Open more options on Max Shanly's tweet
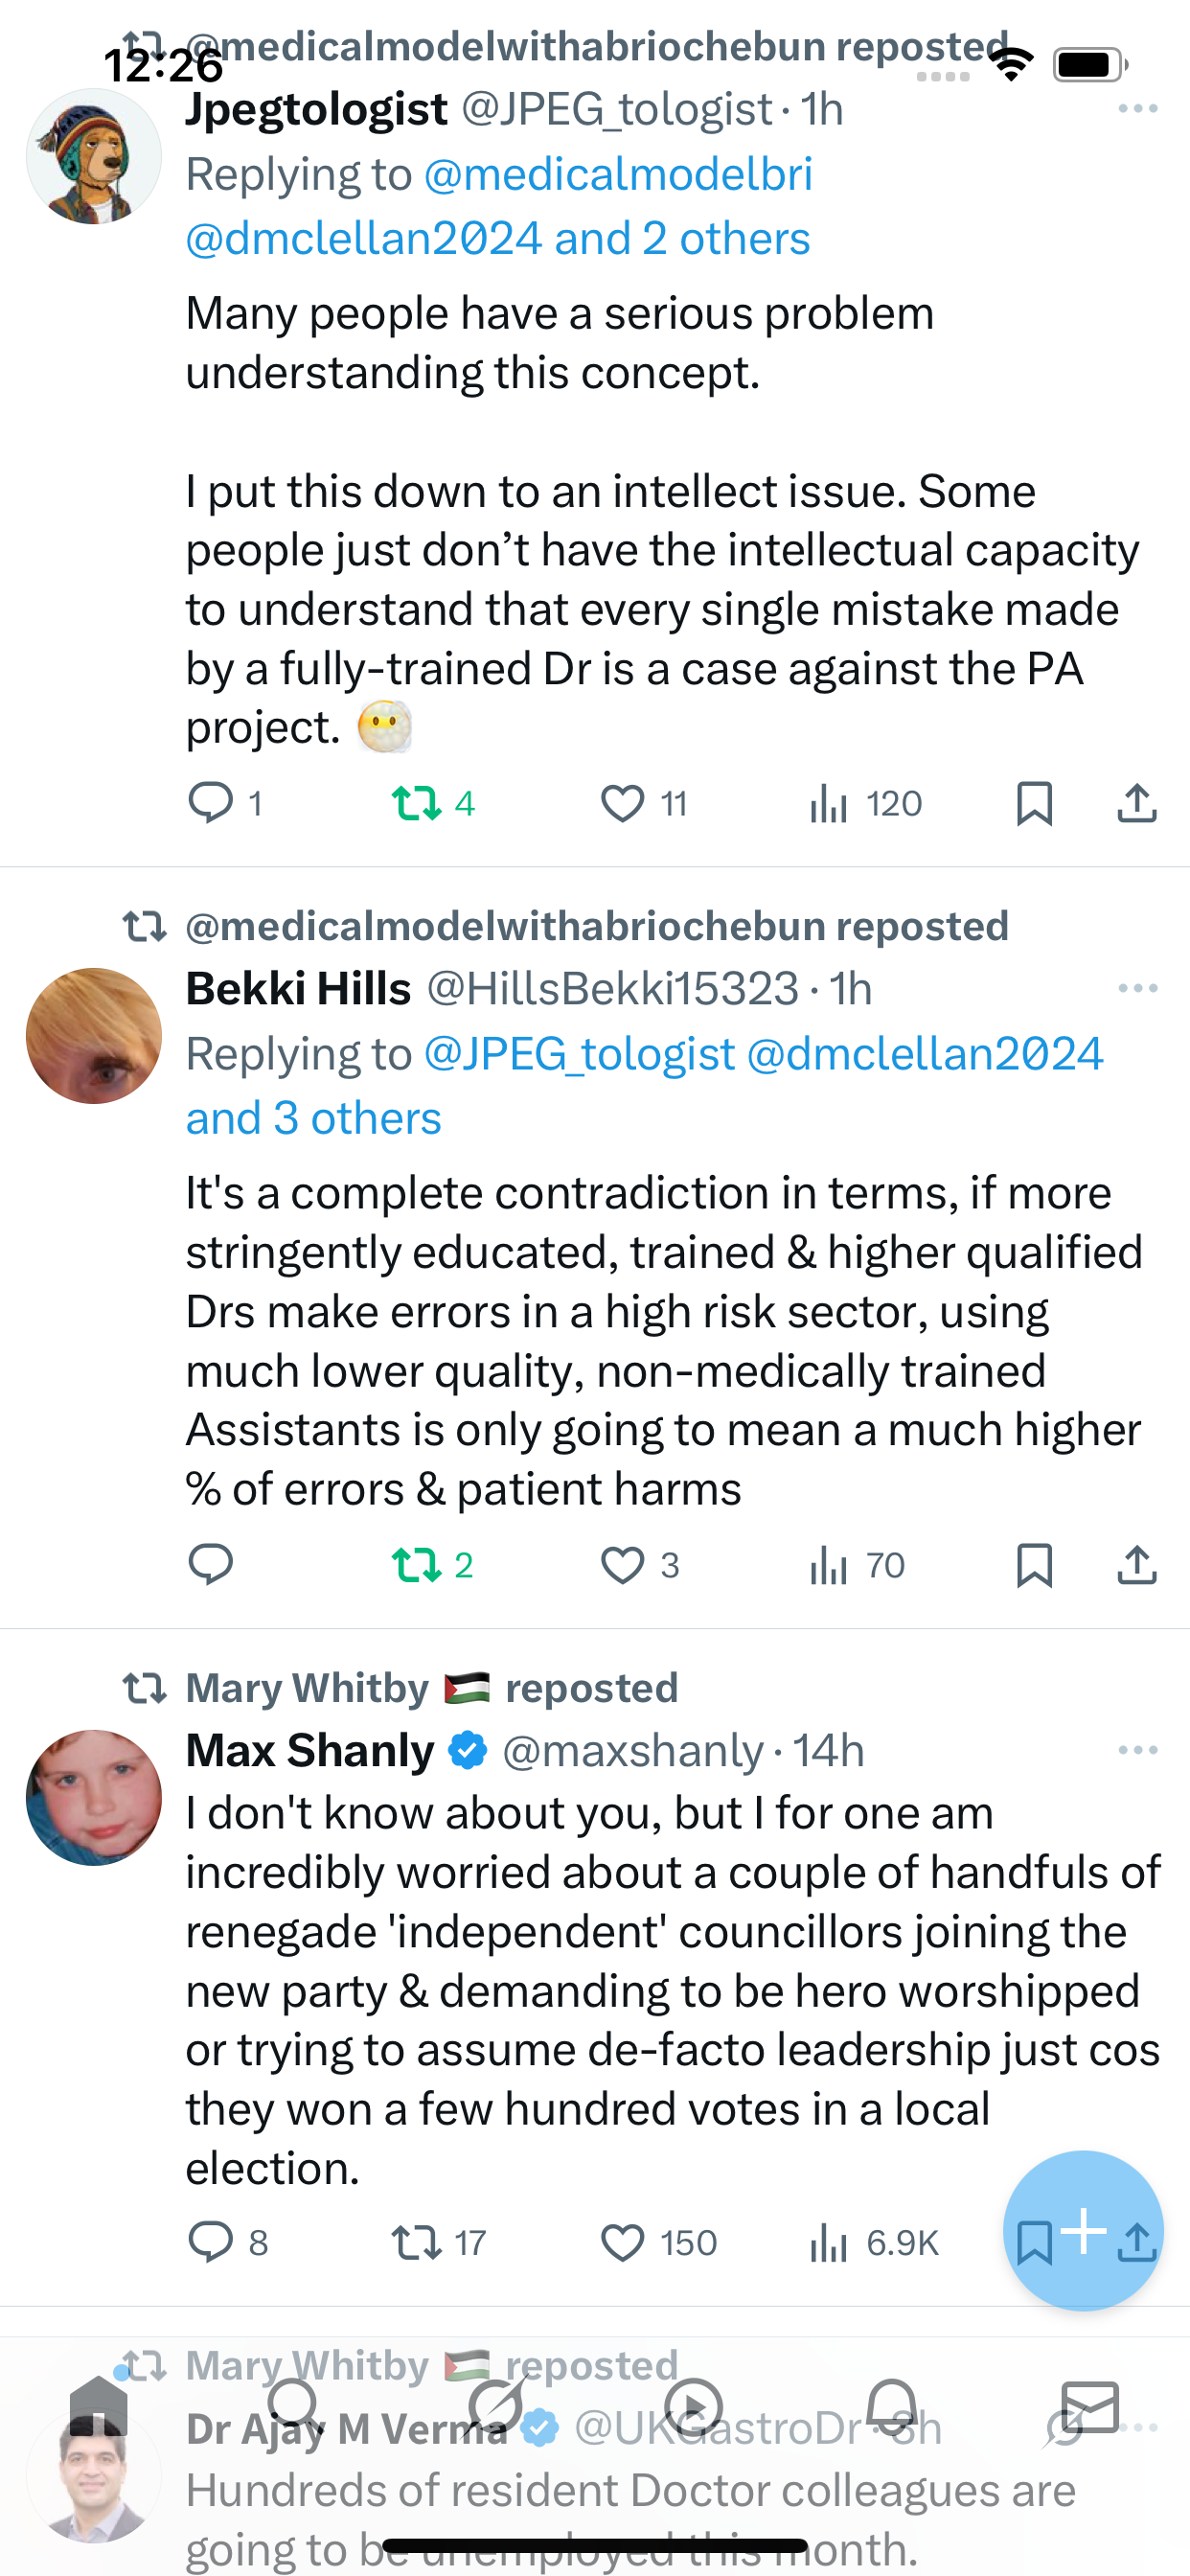This screenshot has width=1190, height=2576. [1138, 1750]
